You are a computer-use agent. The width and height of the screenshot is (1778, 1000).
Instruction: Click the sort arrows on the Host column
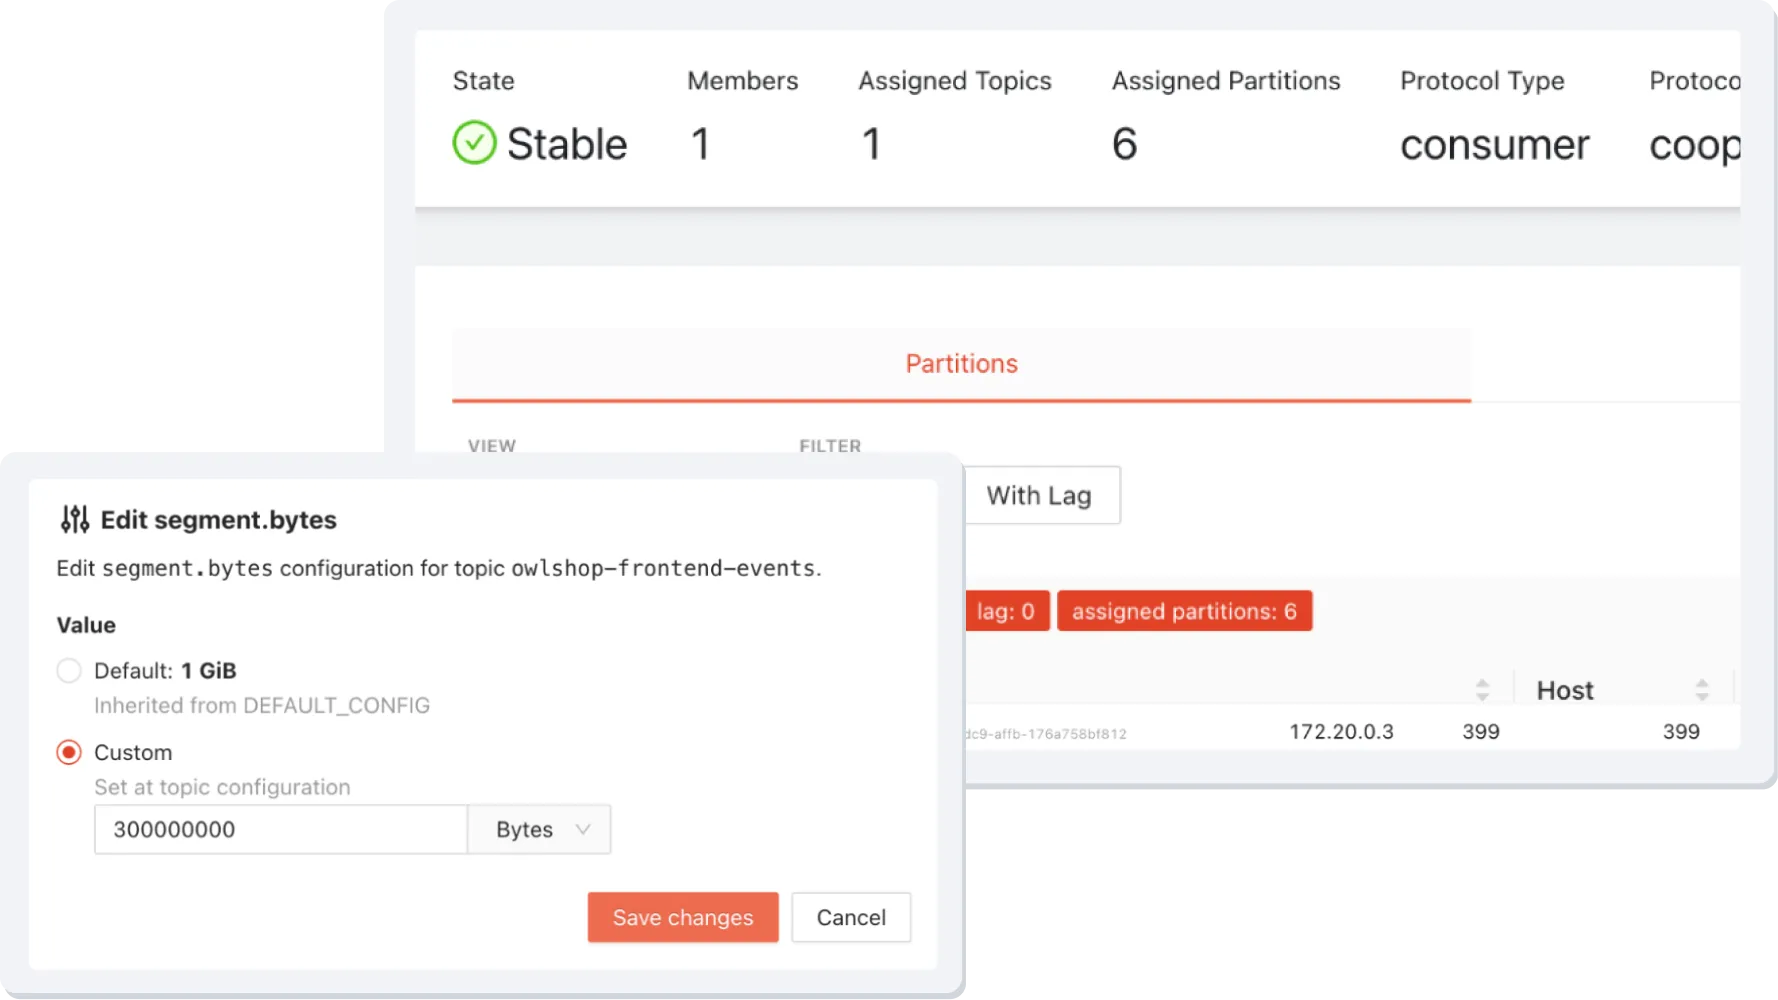(x=1700, y=688)
